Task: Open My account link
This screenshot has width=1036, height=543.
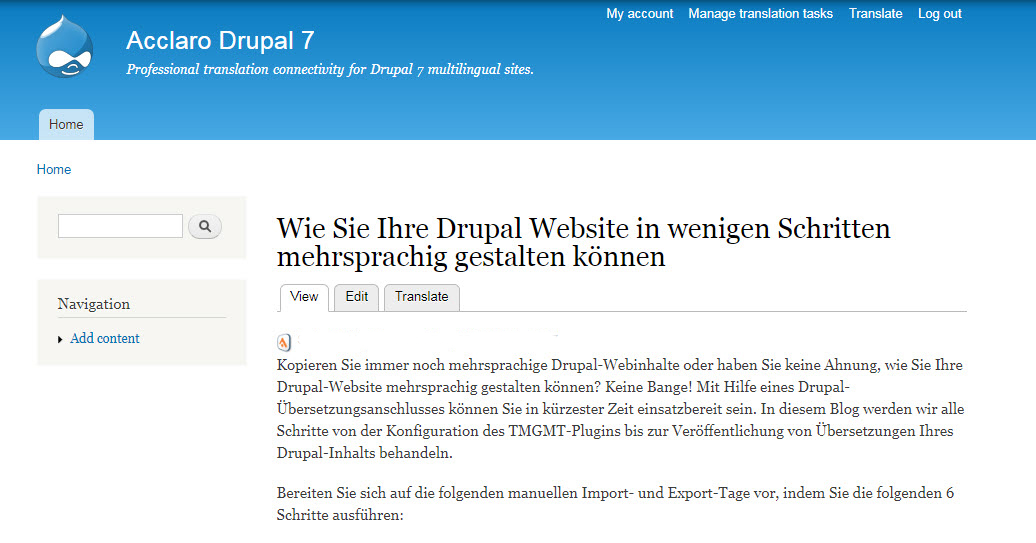Action: [x=640, y=13]
